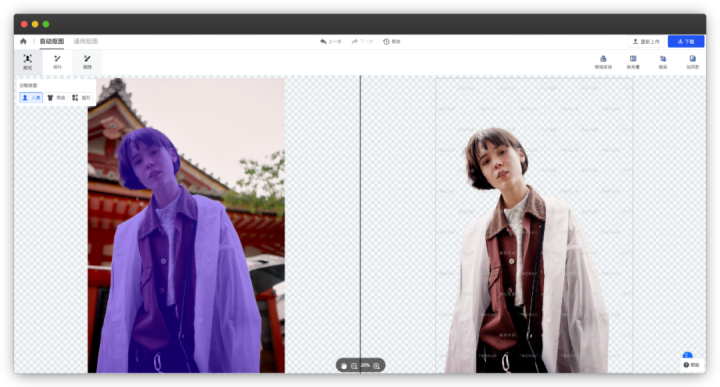Viewport: 720px width, 387px height.
Task: Click the 20% zoom level value
Action: pos(365,365)
